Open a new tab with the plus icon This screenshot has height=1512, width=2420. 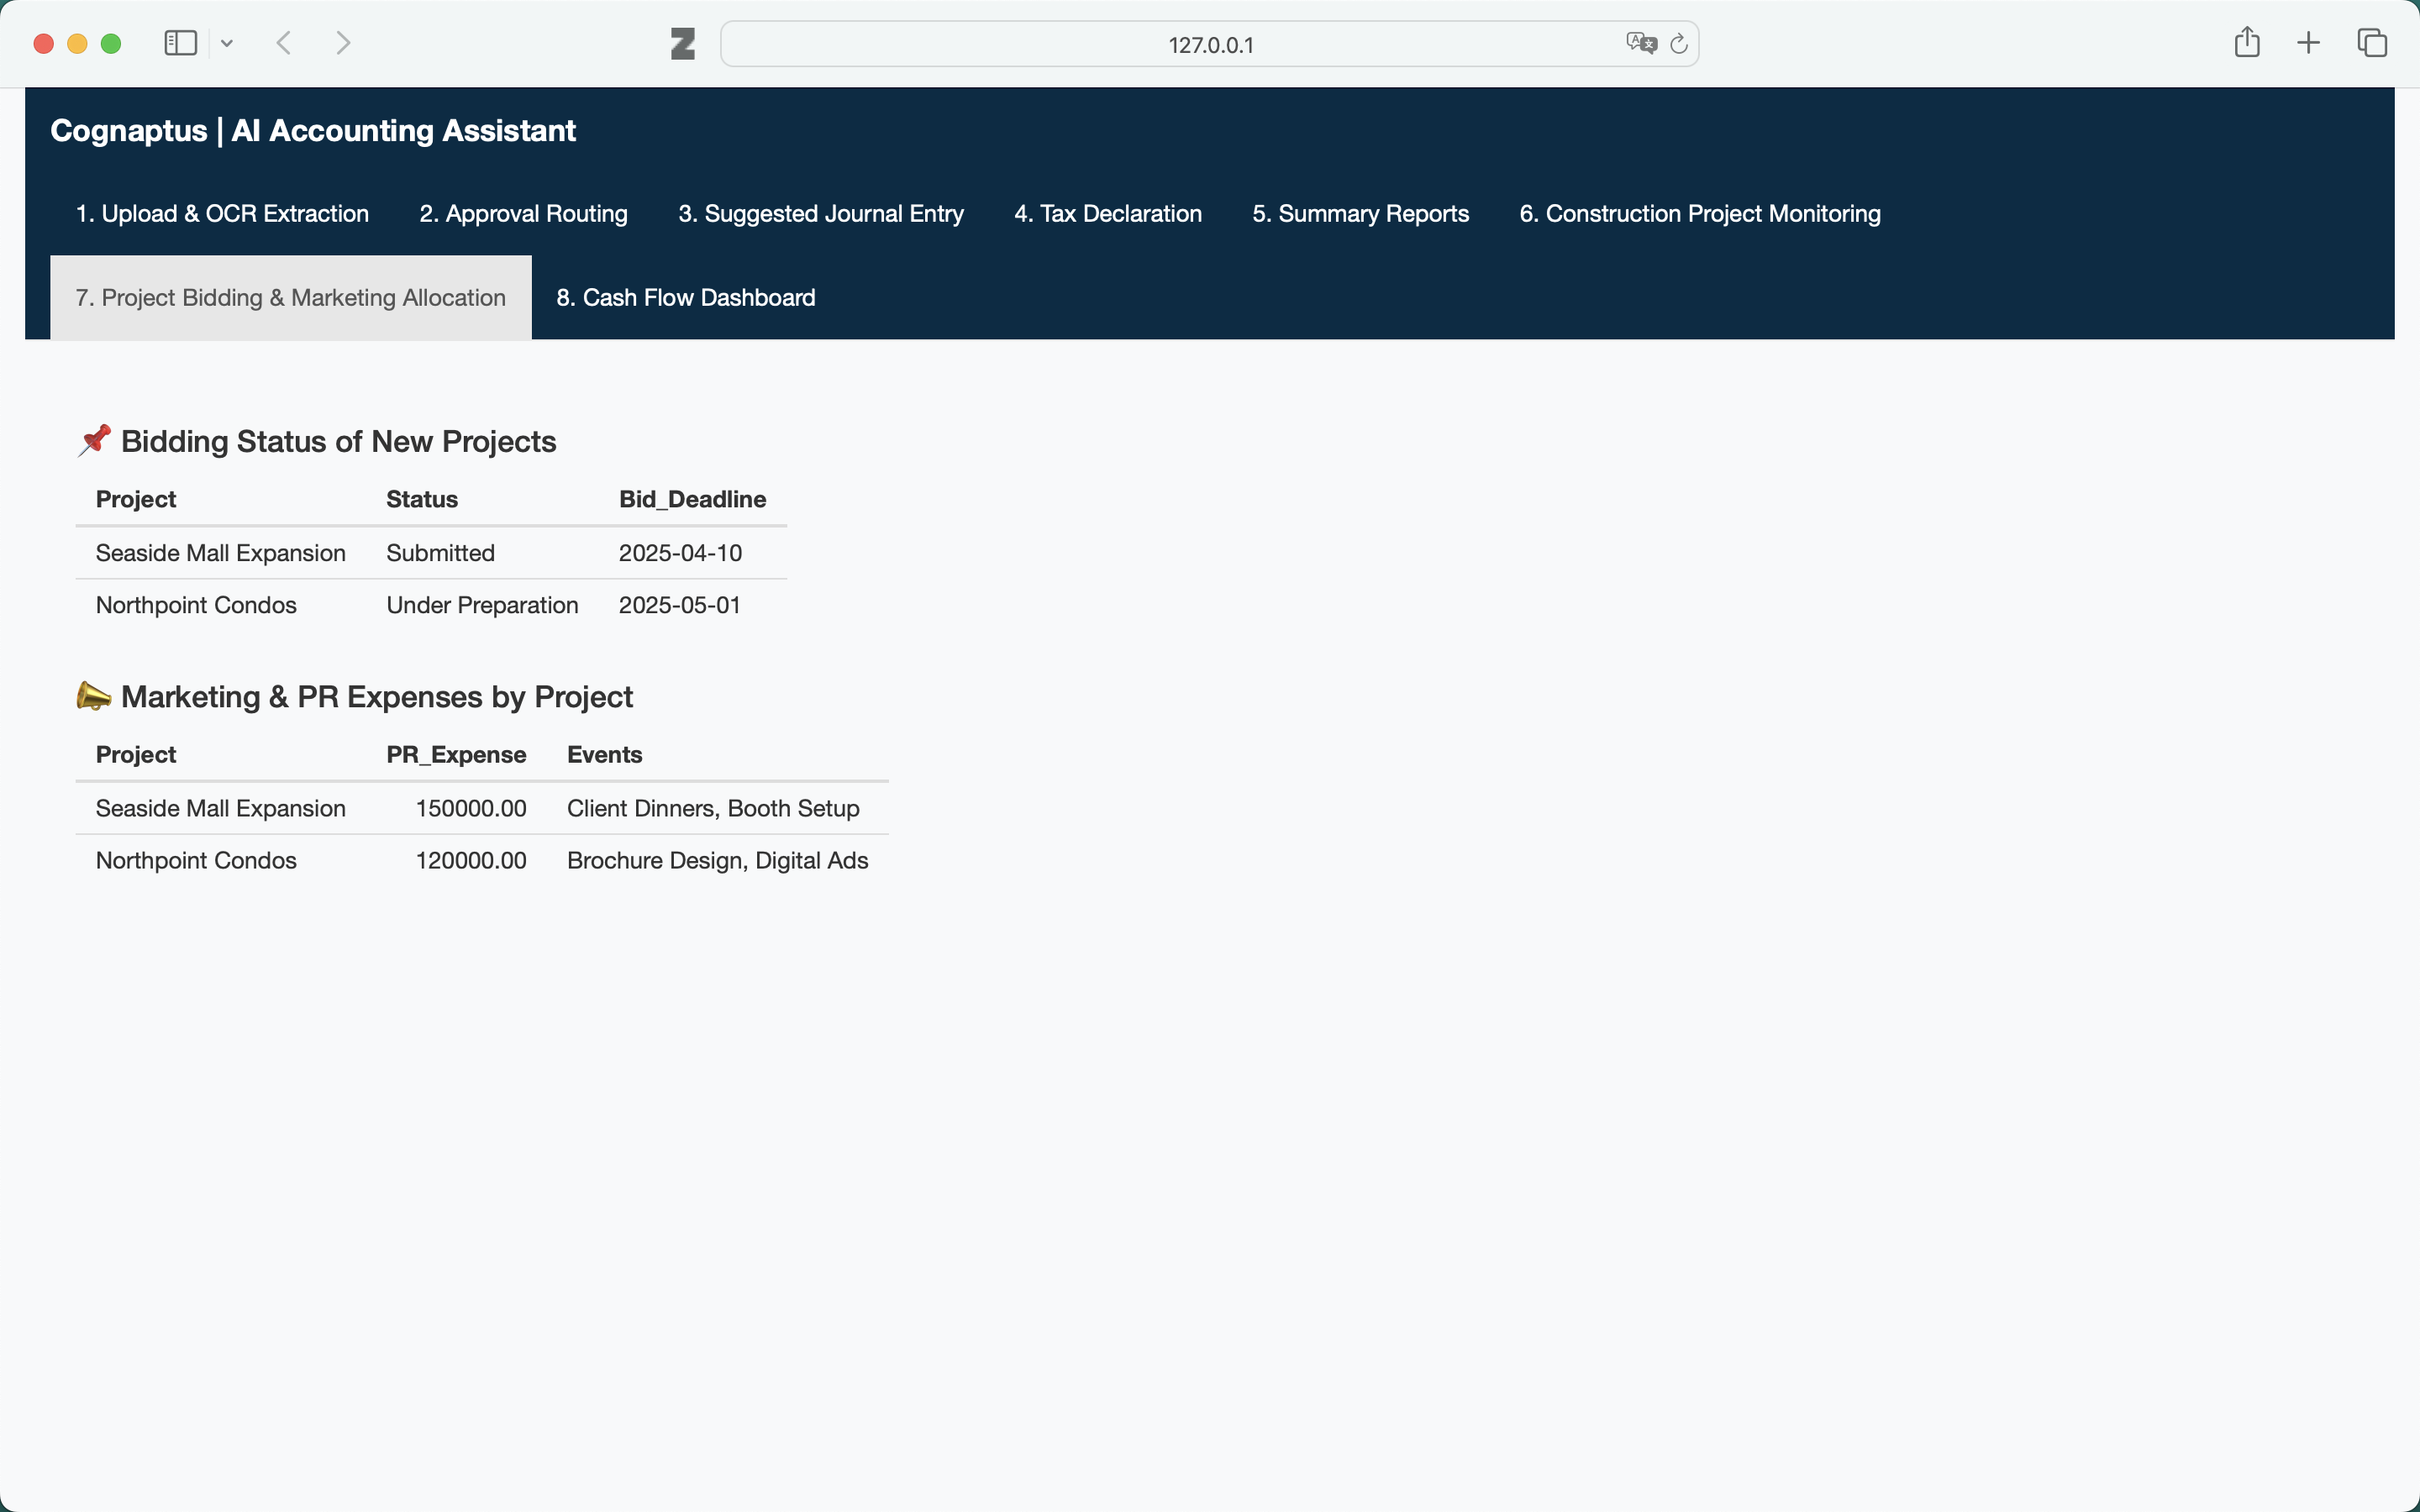tap(2308, 43)
